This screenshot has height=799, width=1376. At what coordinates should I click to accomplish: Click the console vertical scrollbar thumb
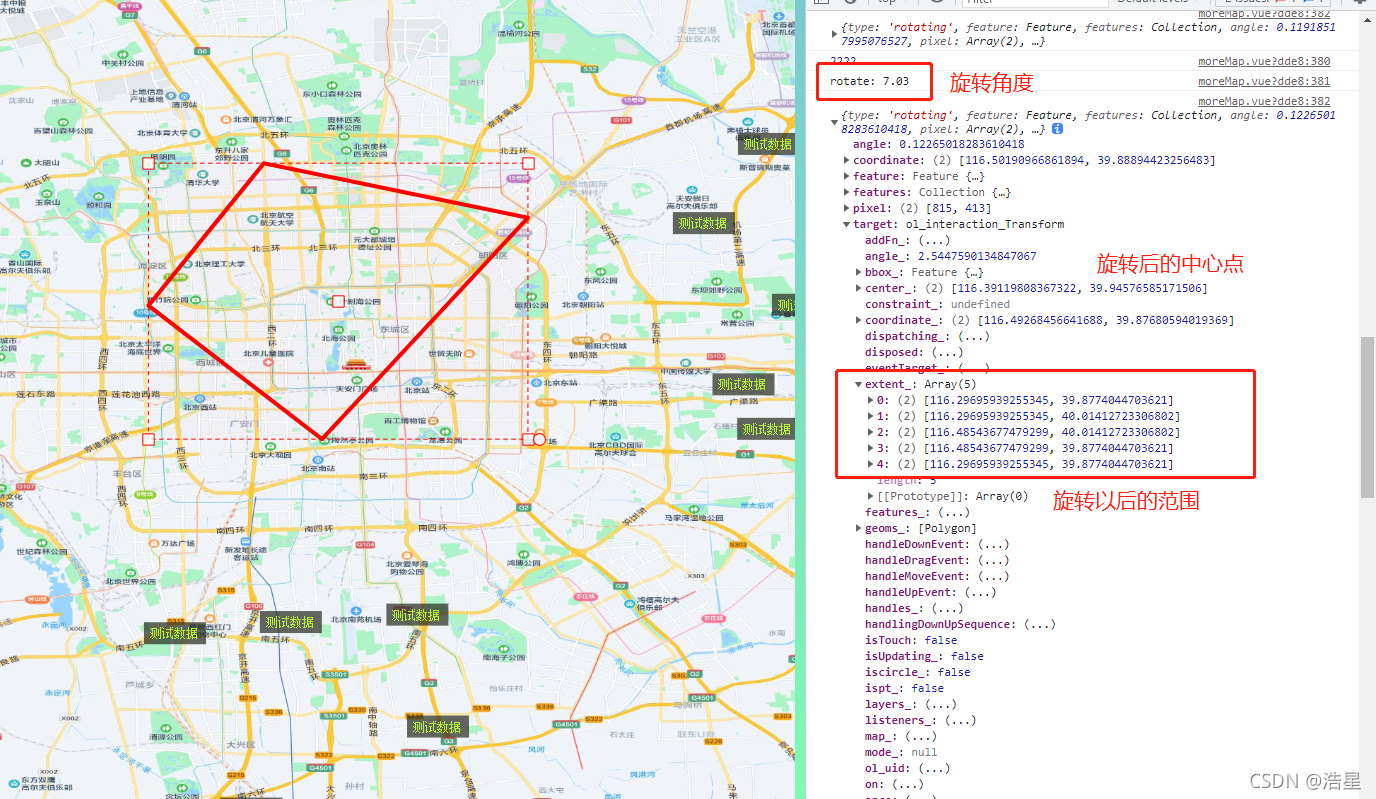point(1368,417)
